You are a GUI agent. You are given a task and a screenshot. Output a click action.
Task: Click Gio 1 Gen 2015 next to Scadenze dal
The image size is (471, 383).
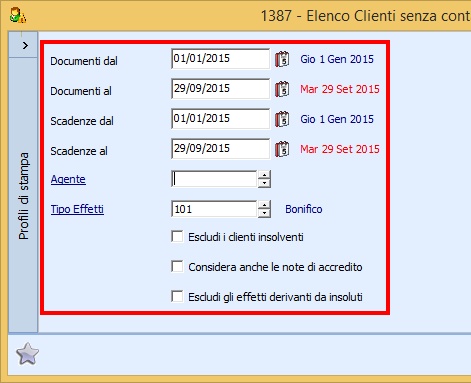tap(337, 119)
